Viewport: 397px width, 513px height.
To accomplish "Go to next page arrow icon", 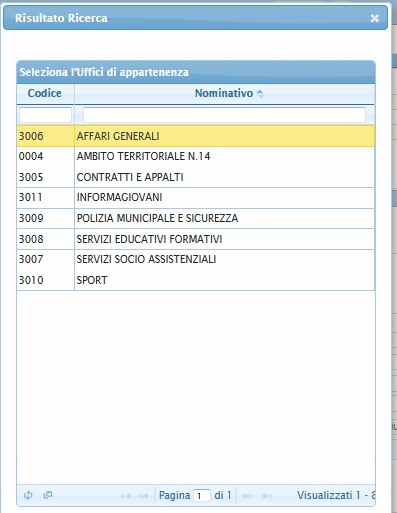I will tap(248, 496).
